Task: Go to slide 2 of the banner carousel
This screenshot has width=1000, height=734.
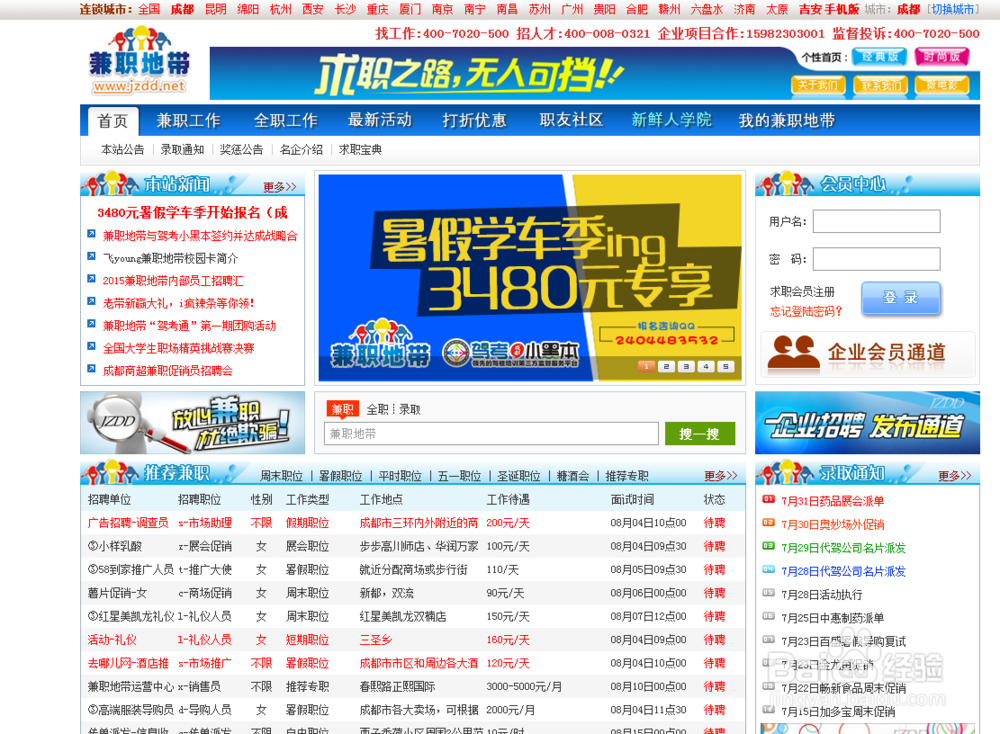Action: pos(666,366)
